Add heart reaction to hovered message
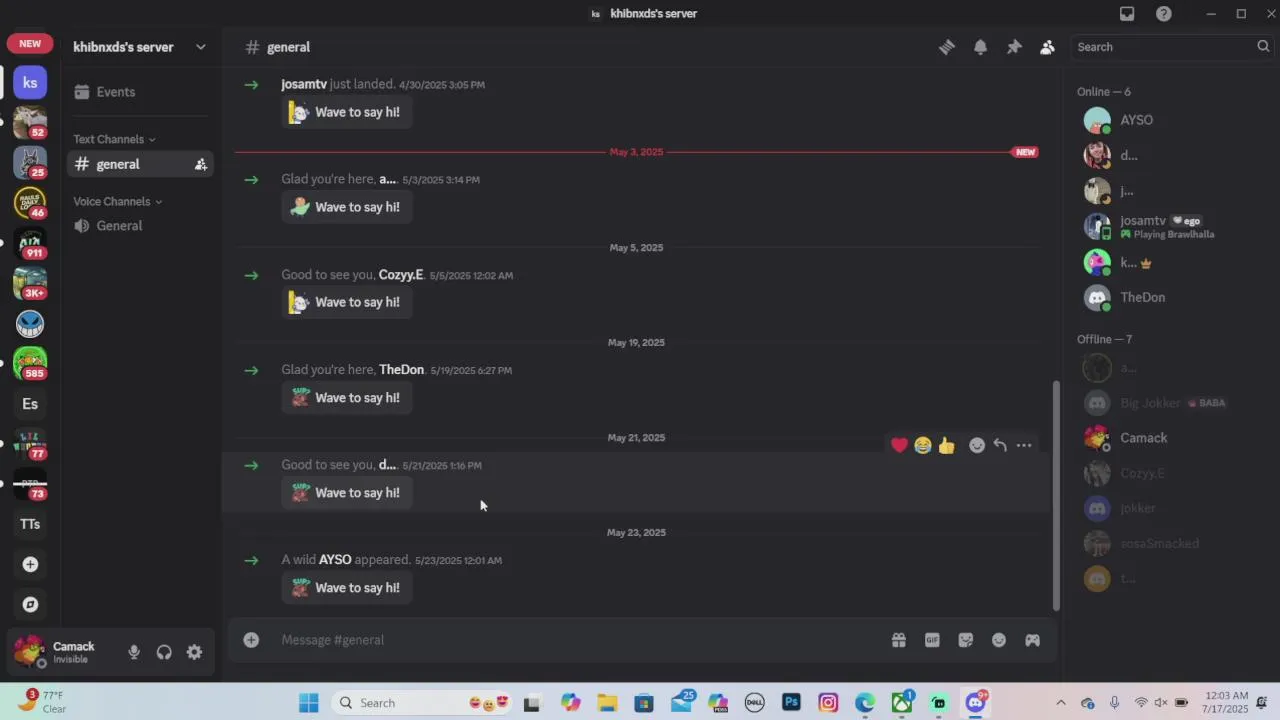 [899, 445]
